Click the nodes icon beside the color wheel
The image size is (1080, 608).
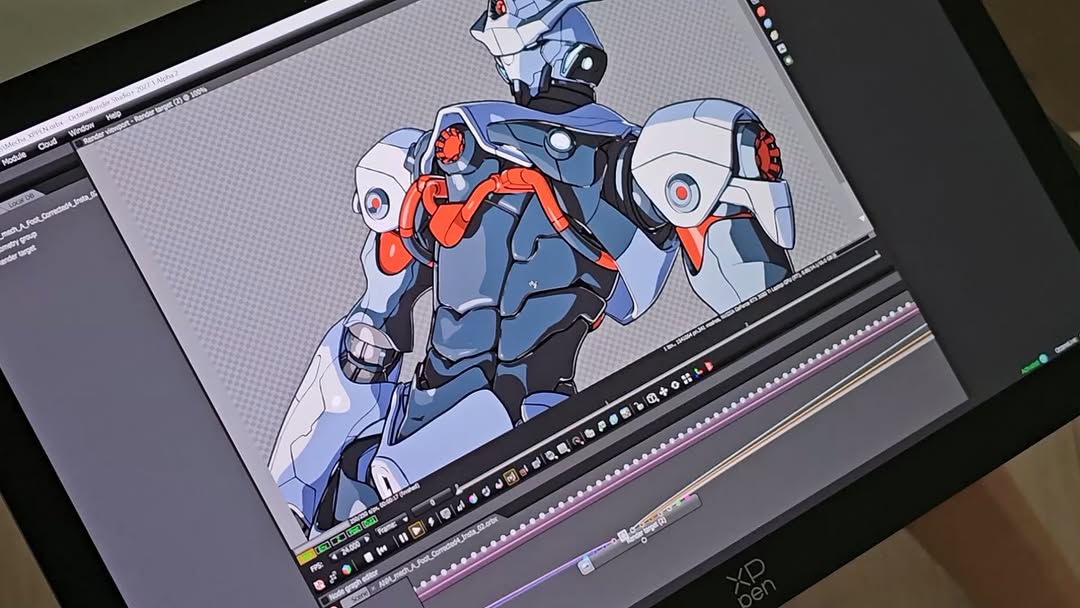(333, 577)
